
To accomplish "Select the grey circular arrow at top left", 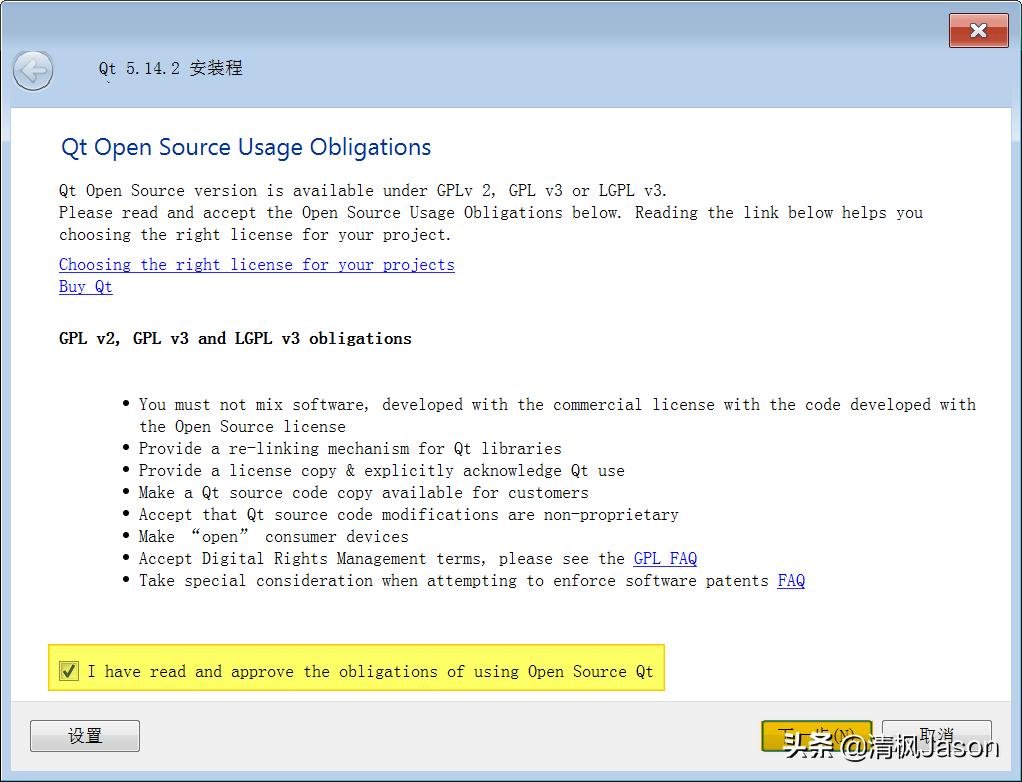I will pos(33,71).
